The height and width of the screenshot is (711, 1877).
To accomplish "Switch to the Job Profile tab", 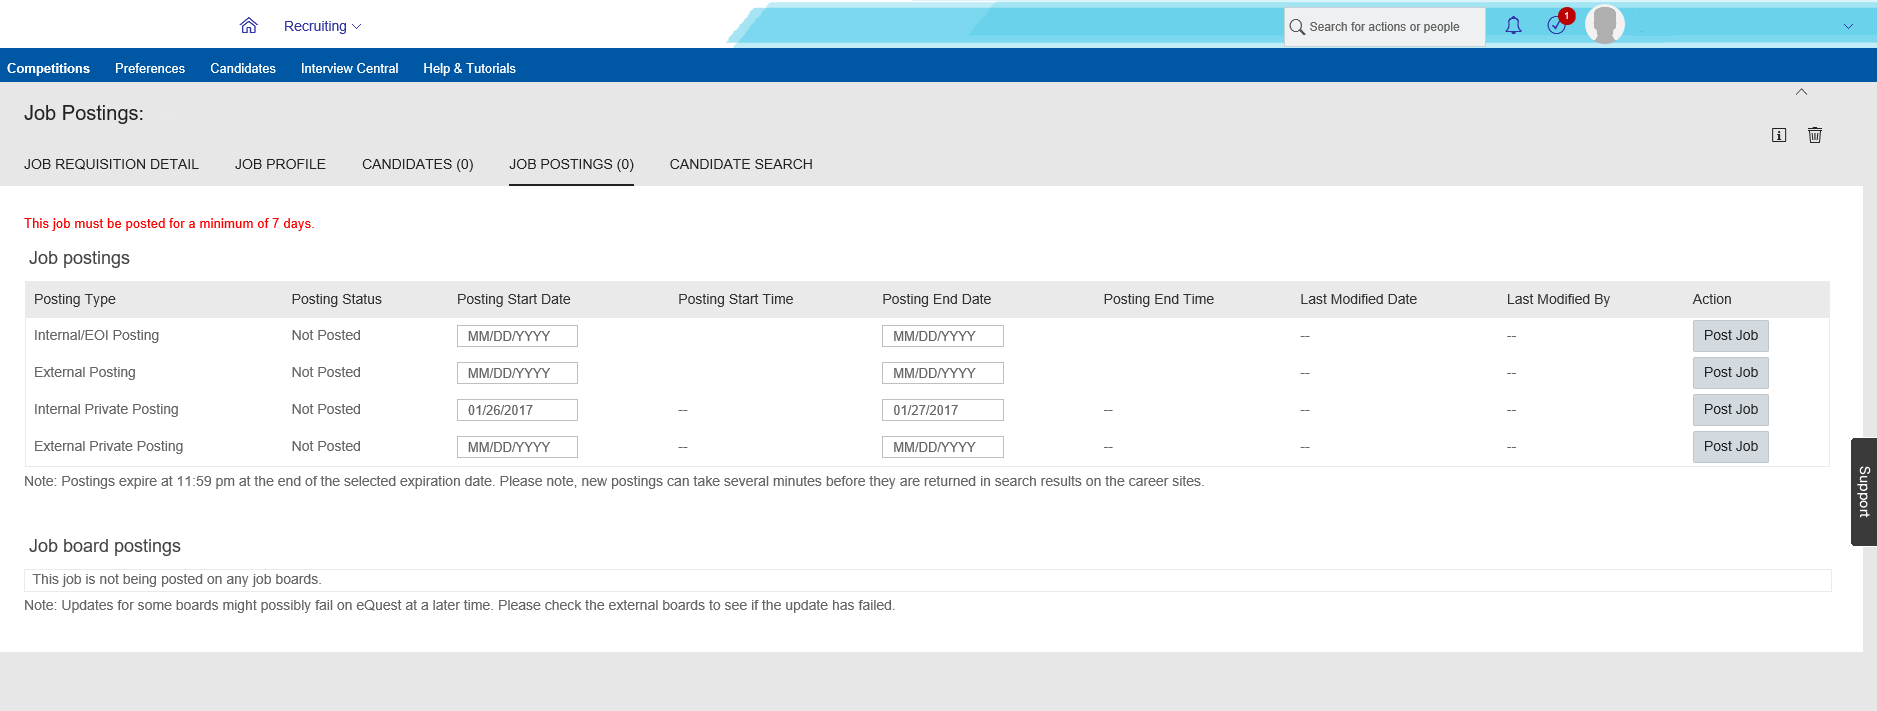I will coord(280,164).
